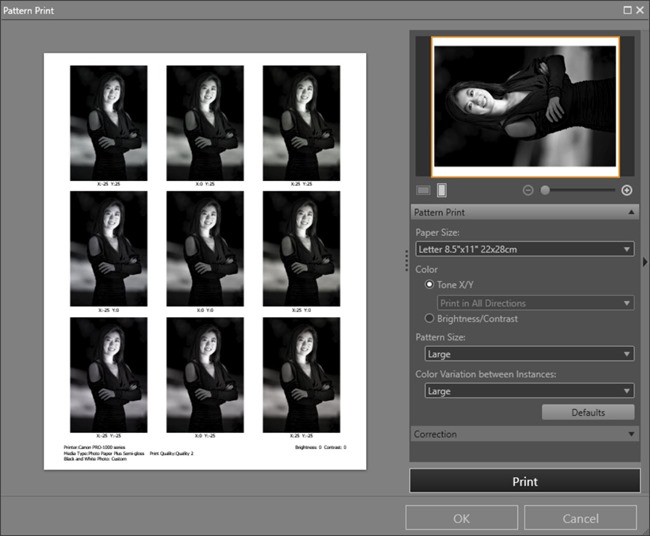Select pattern thumbnail labeled X:-25 Y:0
Viewport: 650px width, 536px height.
pos(109,249)
